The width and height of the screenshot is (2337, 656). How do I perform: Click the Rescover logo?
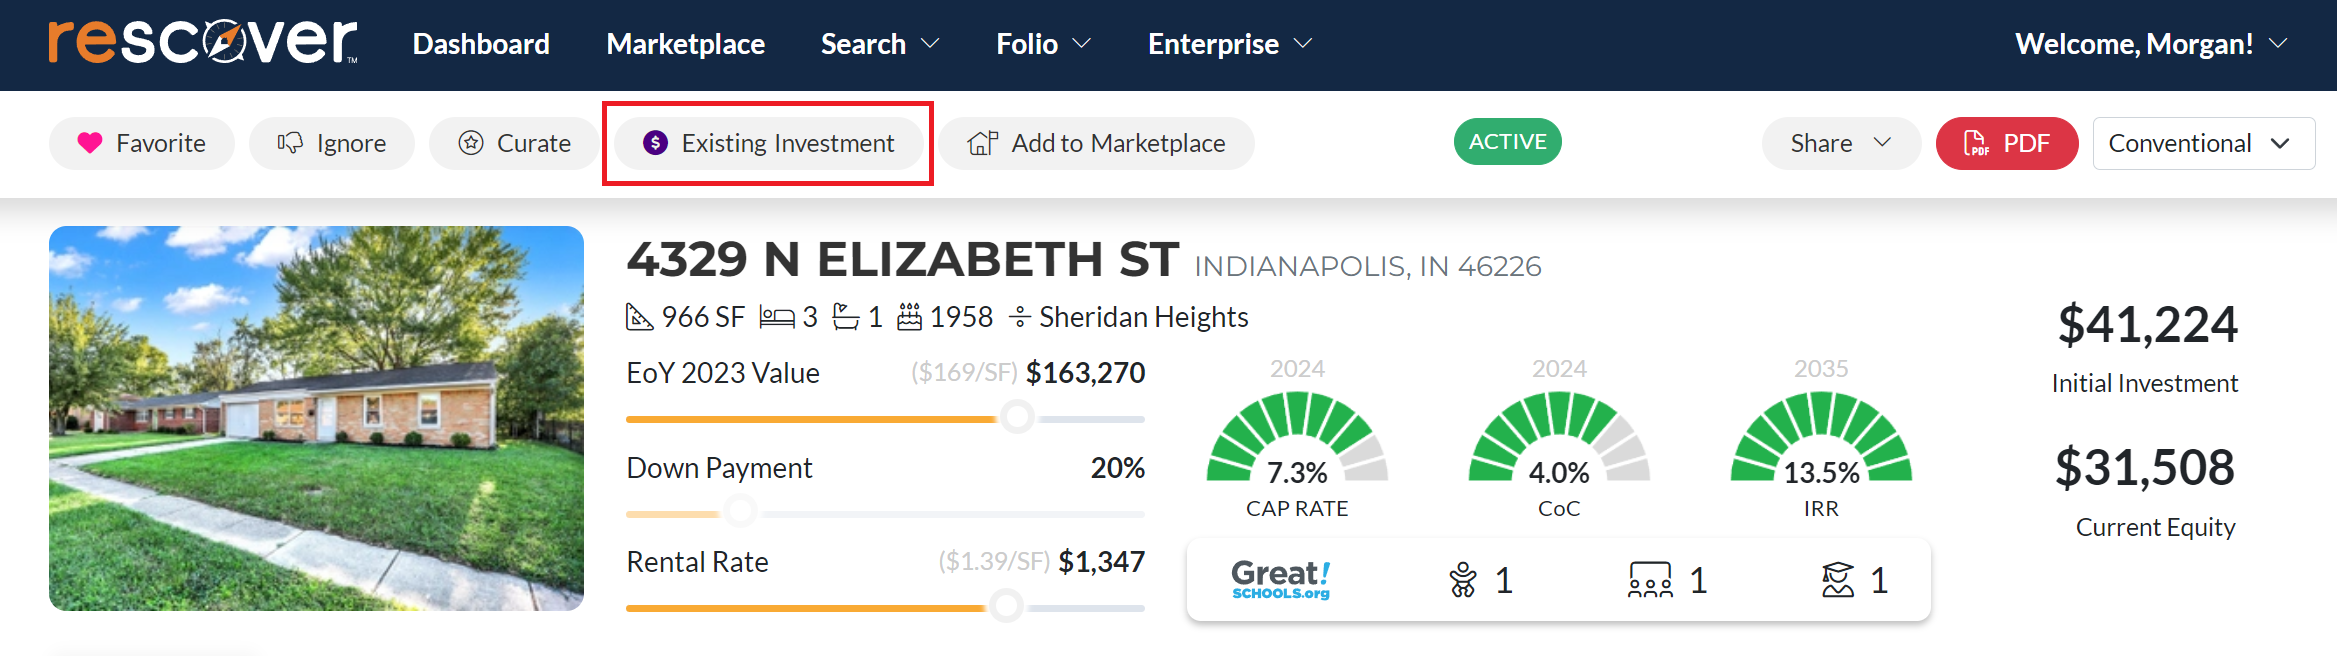(x=203, y=42)
